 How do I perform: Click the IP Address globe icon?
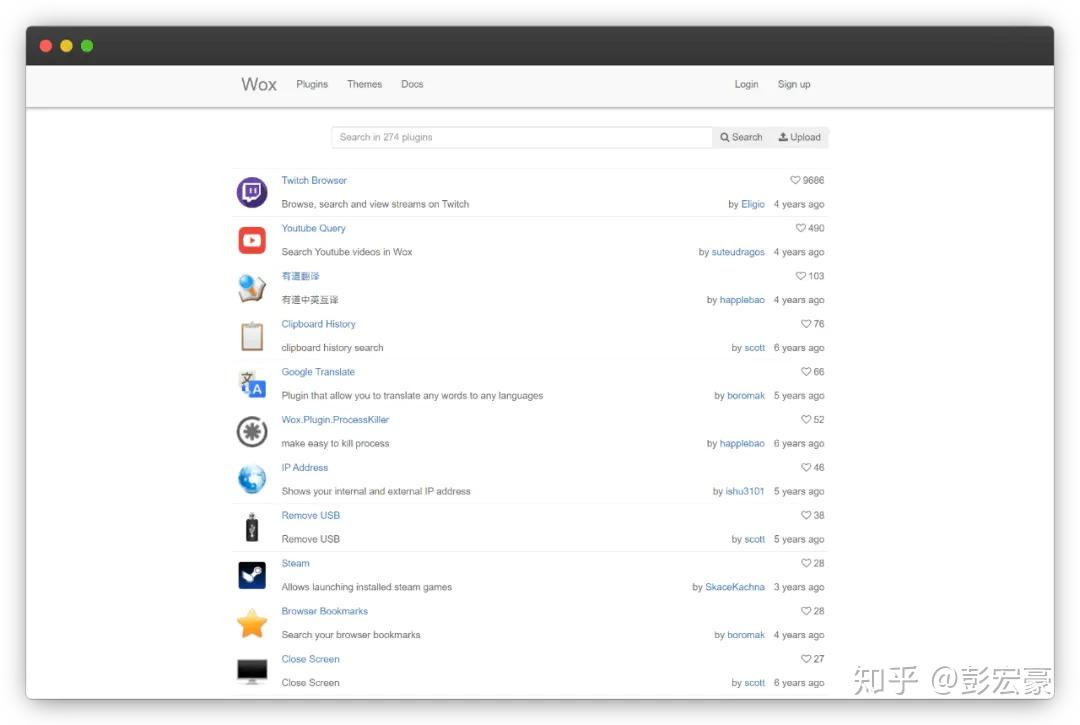[x=252, y=479]
